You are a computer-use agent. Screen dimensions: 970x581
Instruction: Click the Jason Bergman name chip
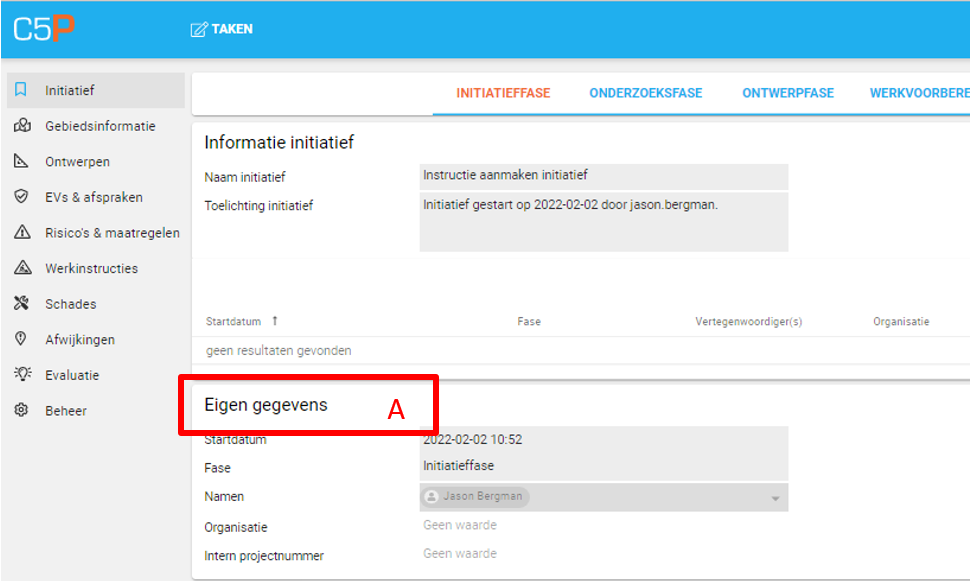[476, 497]
